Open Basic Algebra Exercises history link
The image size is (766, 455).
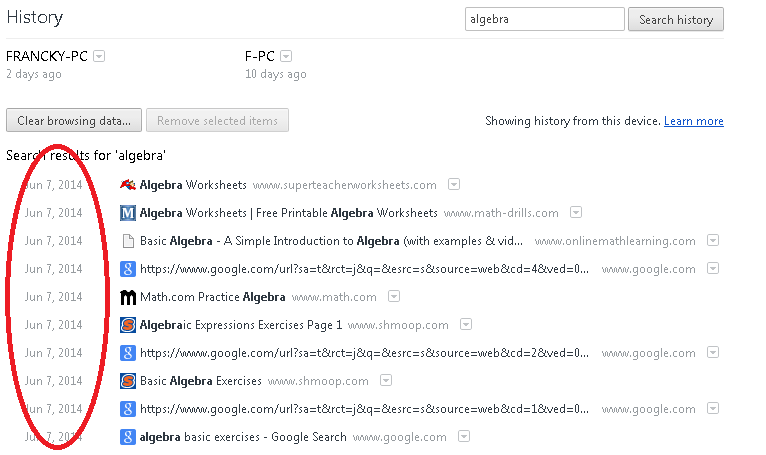[200, 381]
